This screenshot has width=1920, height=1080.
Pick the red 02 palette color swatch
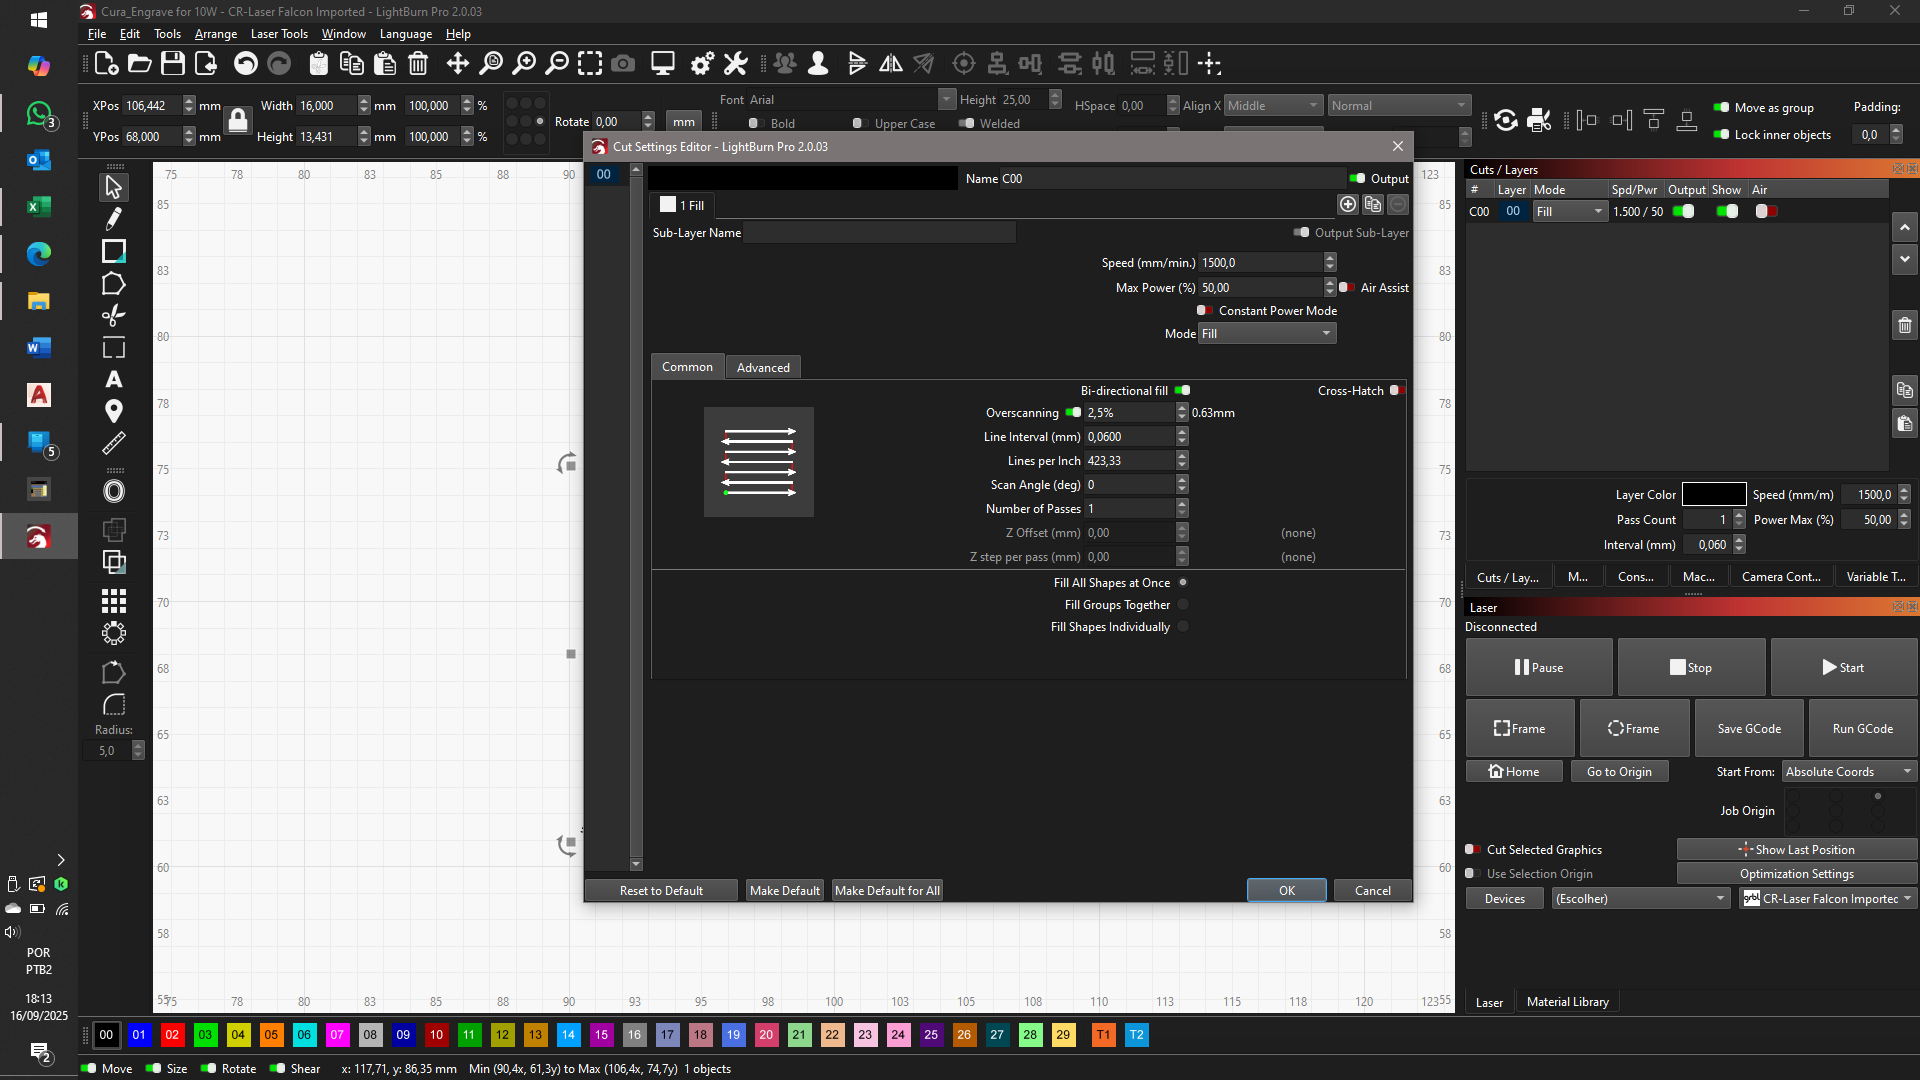(172, 1035)
